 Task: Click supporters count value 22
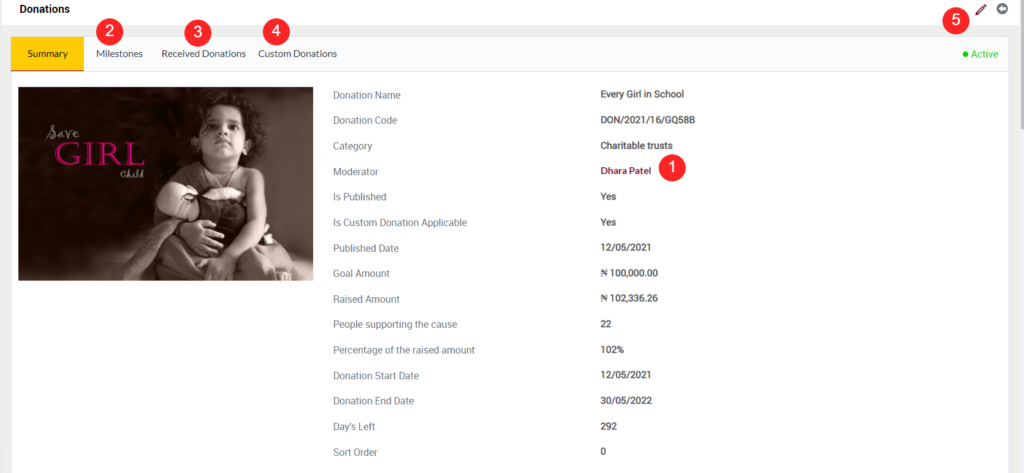click(x=606, y=324)
